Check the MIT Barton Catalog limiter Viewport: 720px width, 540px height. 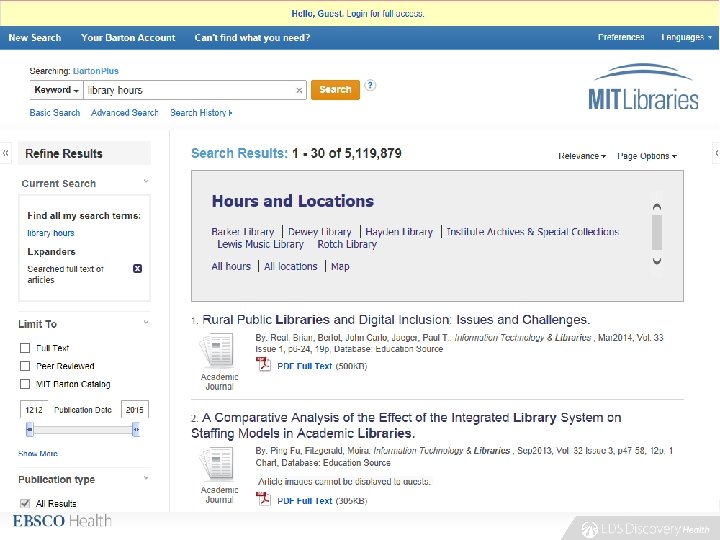click(25, 384)
